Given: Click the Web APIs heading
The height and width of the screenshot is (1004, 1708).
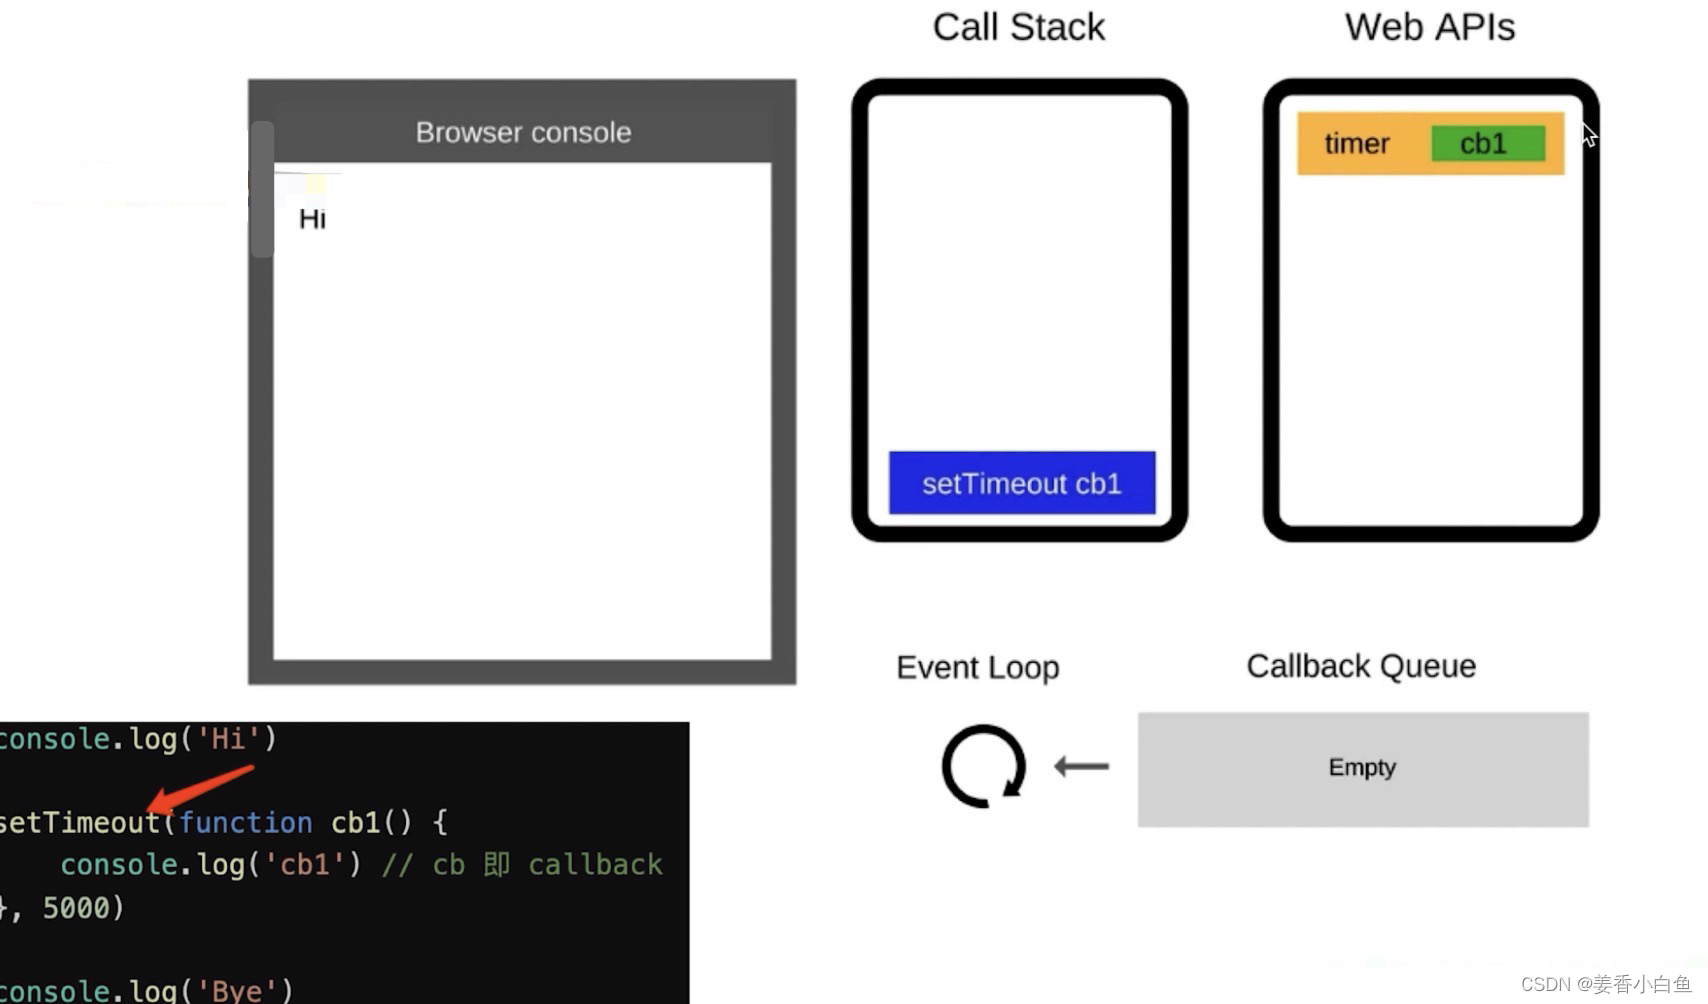Looking at the screenshot, I should pyautogui.click(x=1430, y=27).
